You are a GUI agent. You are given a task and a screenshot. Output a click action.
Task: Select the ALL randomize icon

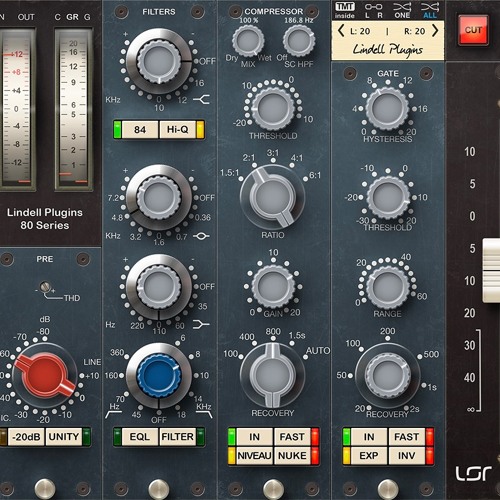pos(430,10)
